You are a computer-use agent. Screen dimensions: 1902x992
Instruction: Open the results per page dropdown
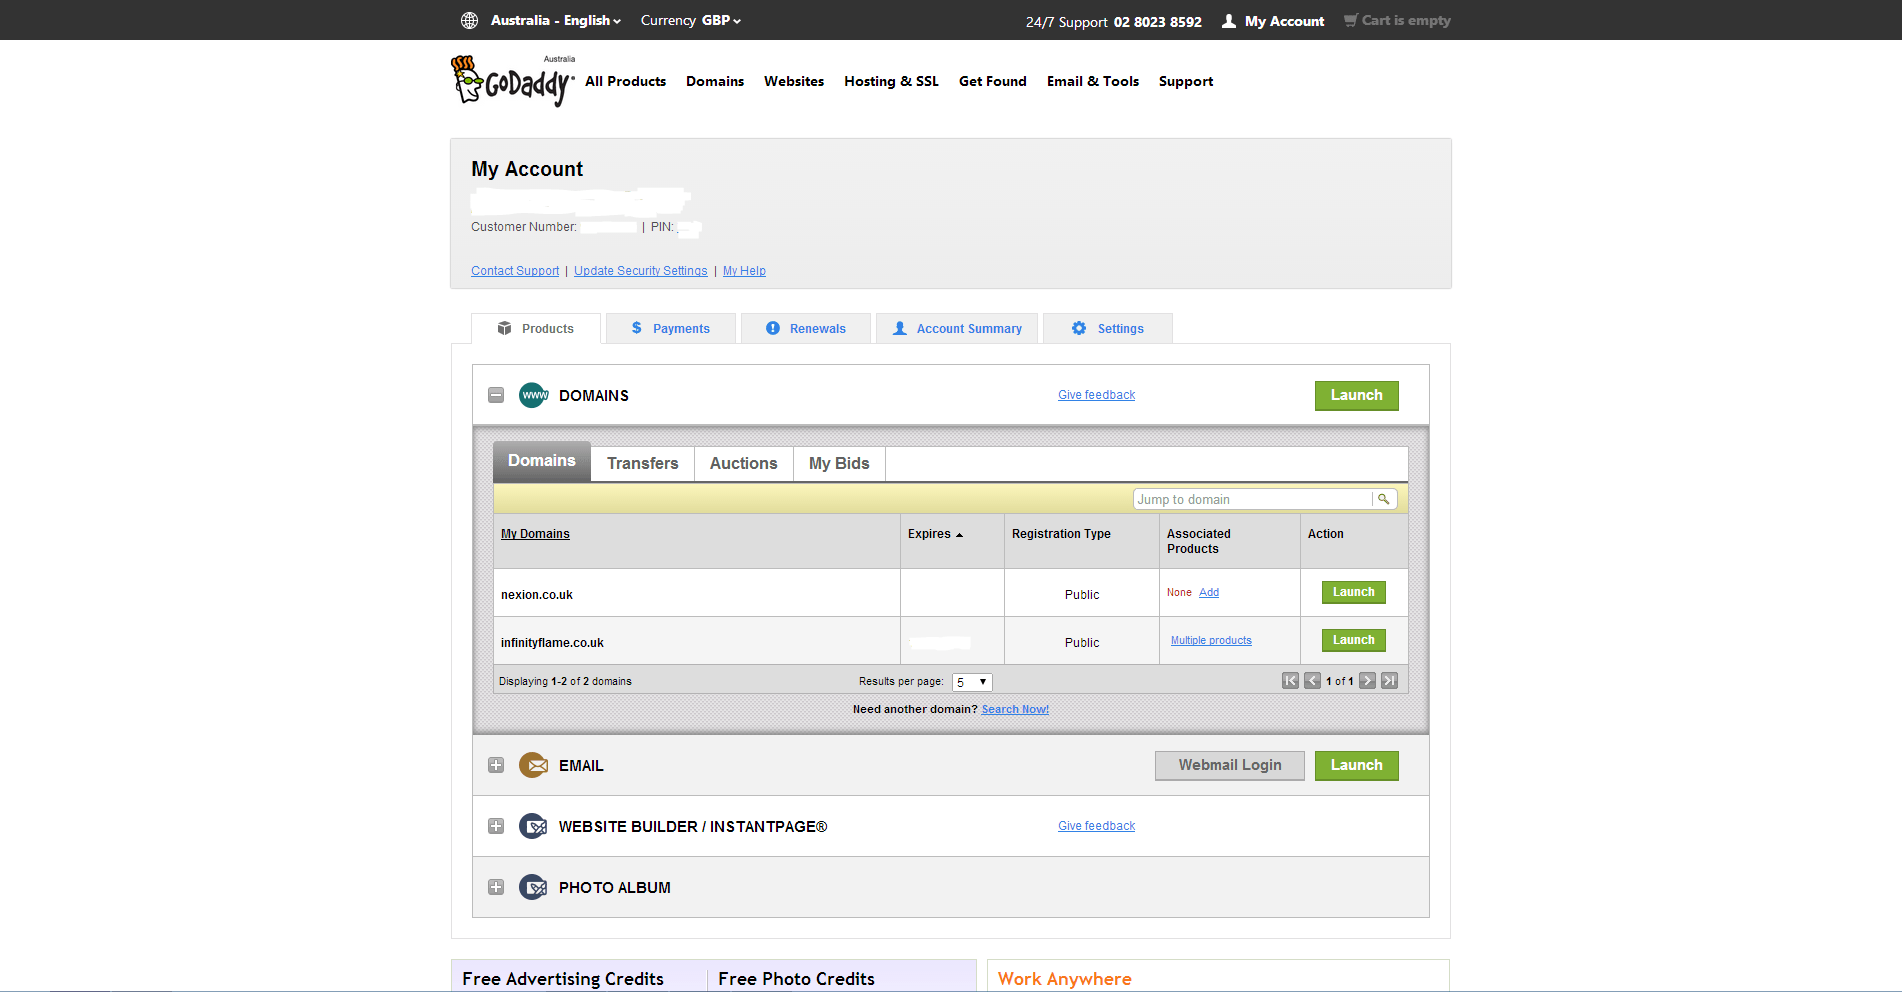970,681
